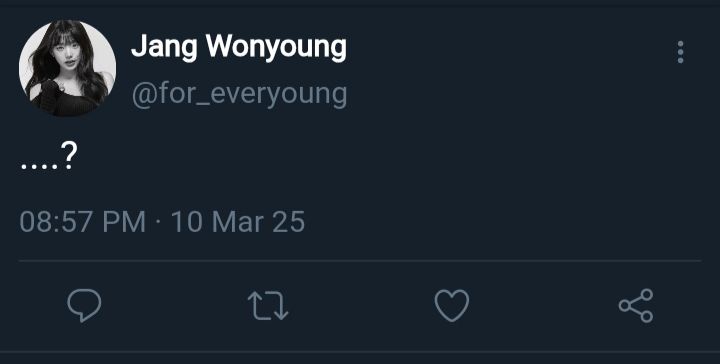Open Jang Wonyoung display name profile
720x364 pixels.
239,48
